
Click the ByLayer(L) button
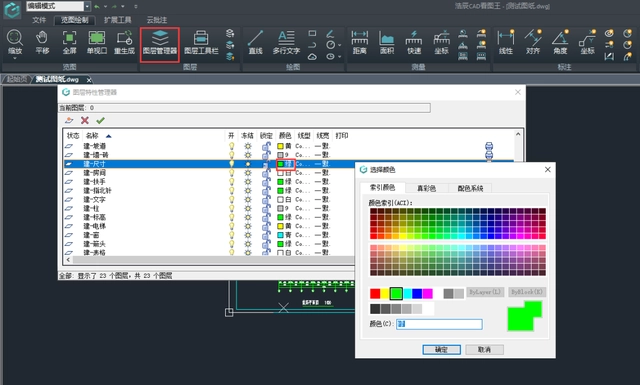point(485,292)
